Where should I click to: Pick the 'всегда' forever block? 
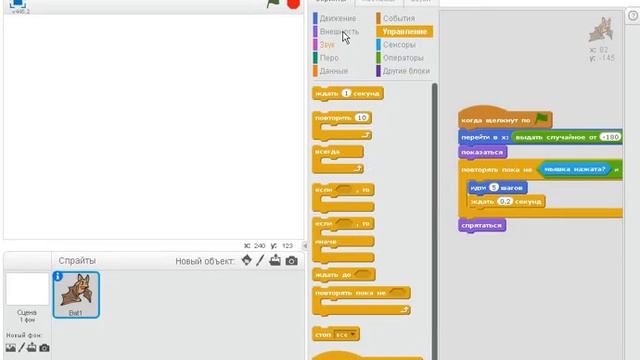pyautogui.click(x=338, y=160)
